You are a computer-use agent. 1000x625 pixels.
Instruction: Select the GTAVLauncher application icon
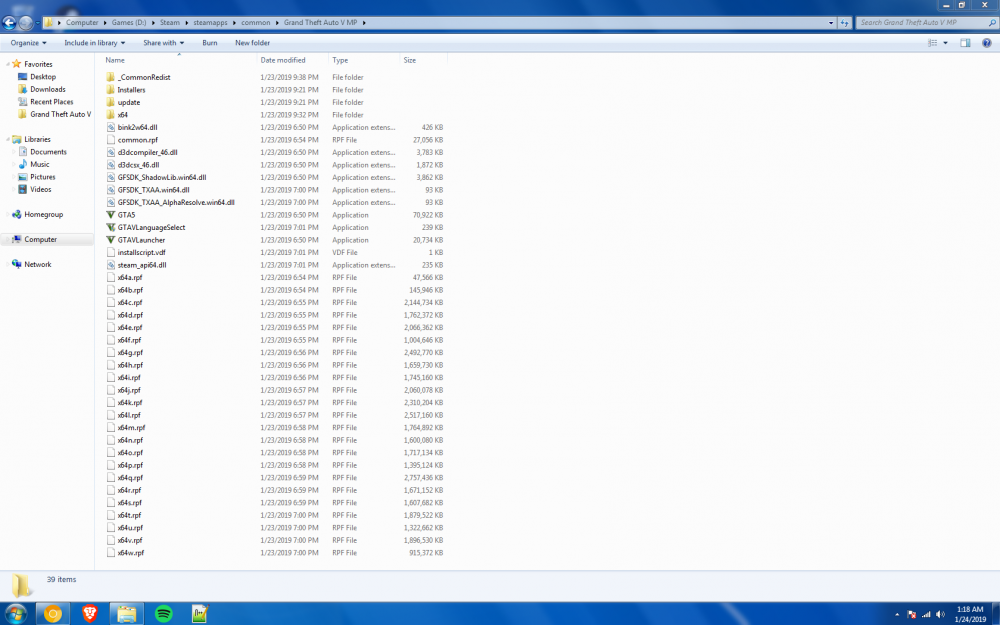tap(110, 240)
